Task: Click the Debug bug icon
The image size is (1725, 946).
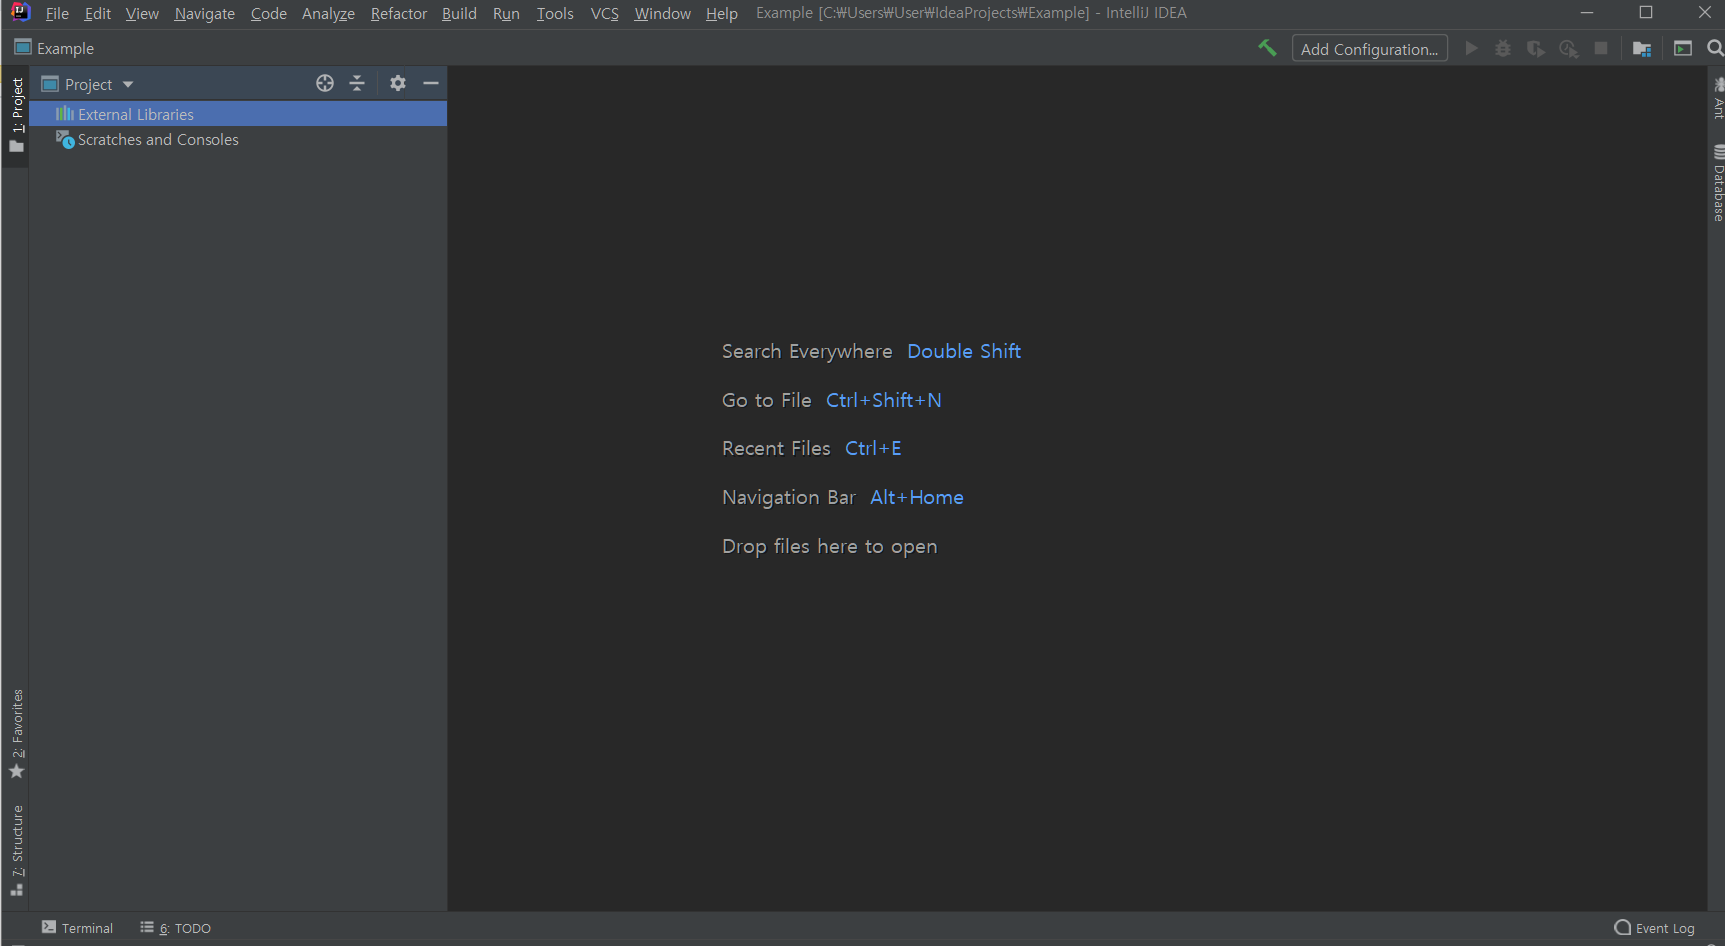Action: pyautogui.click(x=1503, y=48)
